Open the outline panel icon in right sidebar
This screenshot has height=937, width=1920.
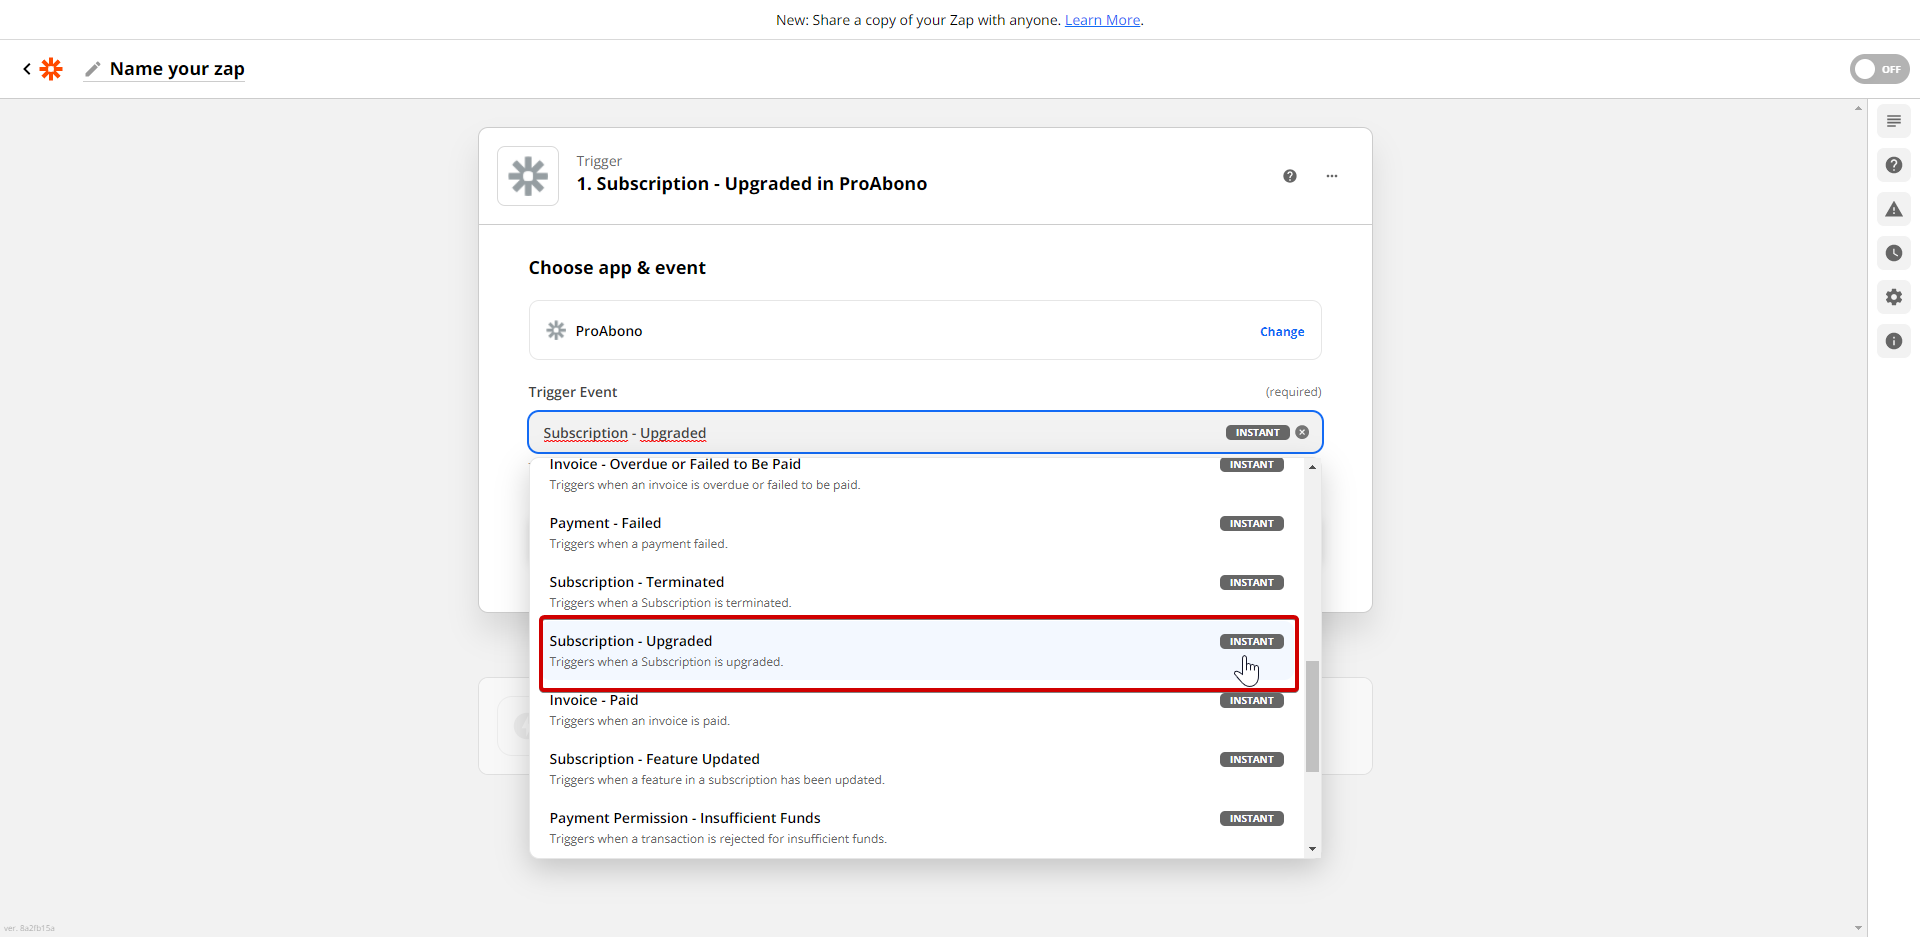[x=1894, y=121]
